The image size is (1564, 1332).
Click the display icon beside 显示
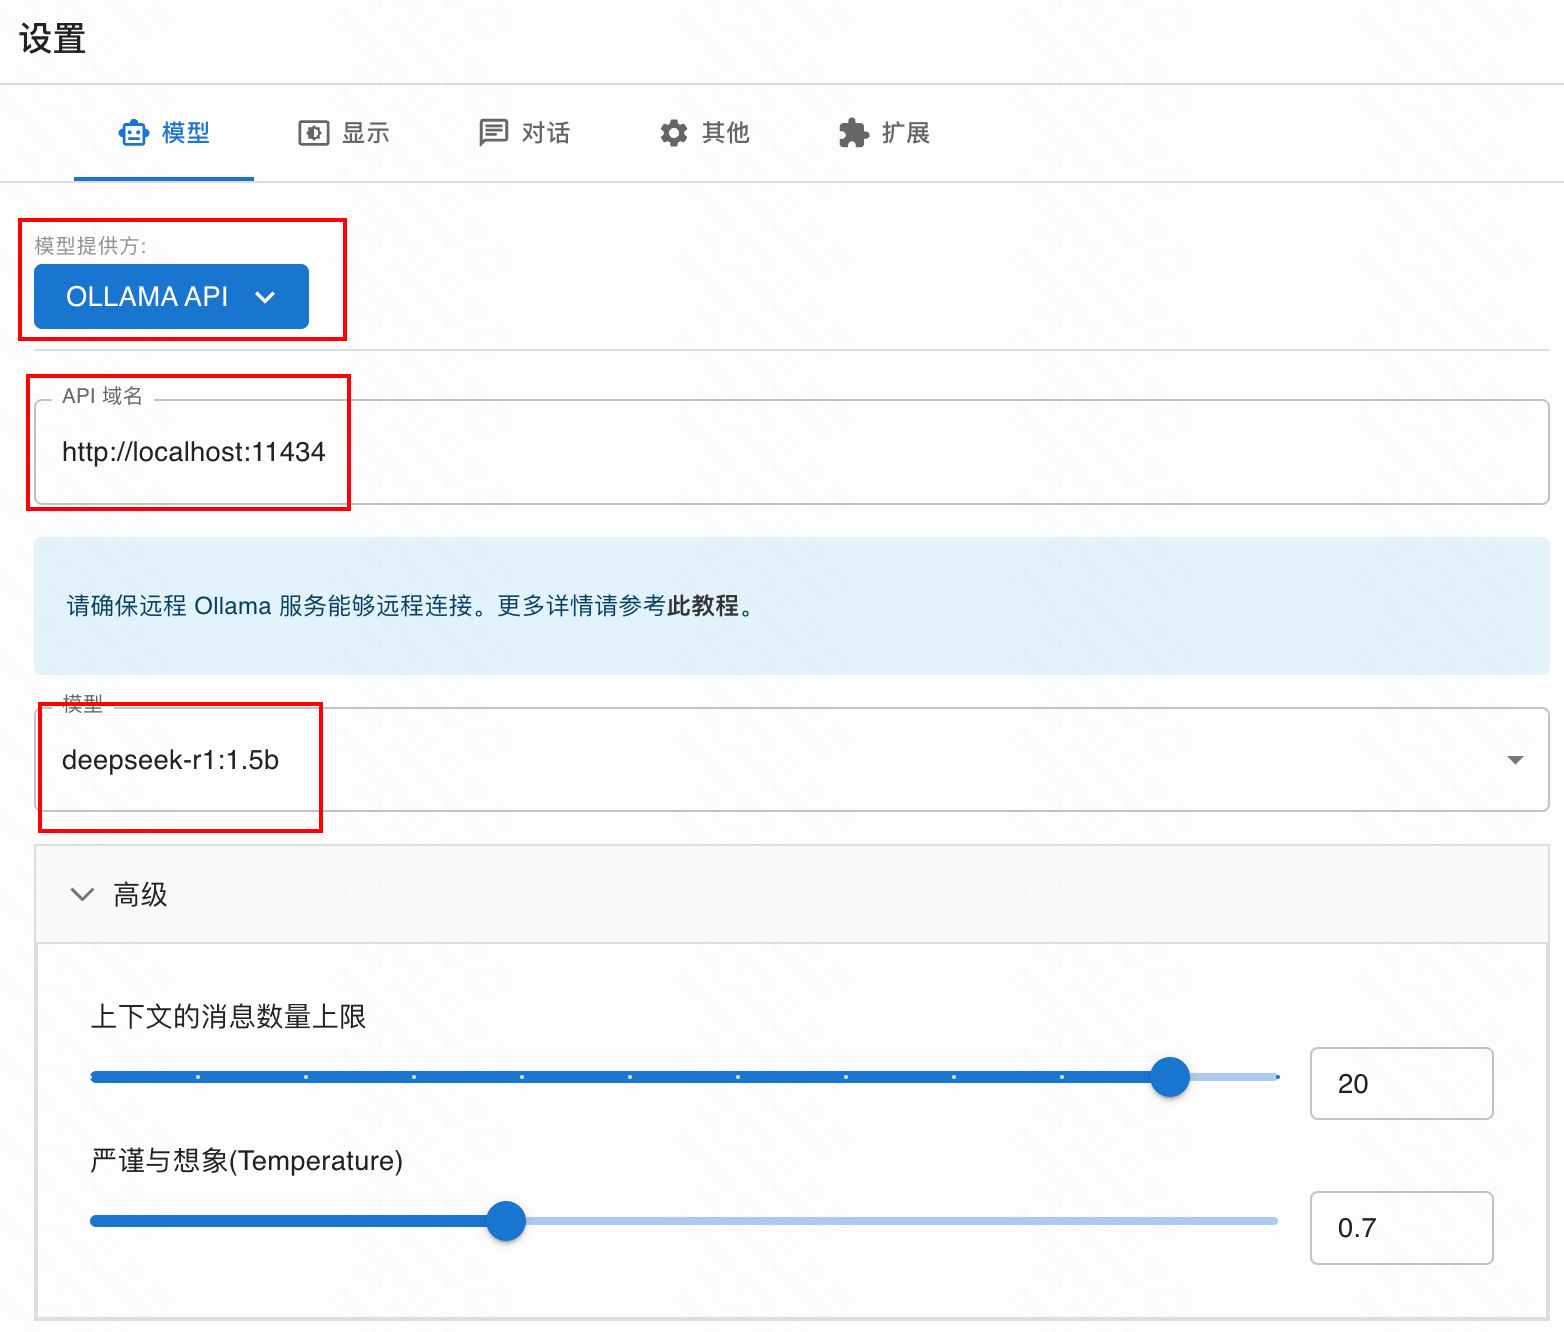pos(313,133)
